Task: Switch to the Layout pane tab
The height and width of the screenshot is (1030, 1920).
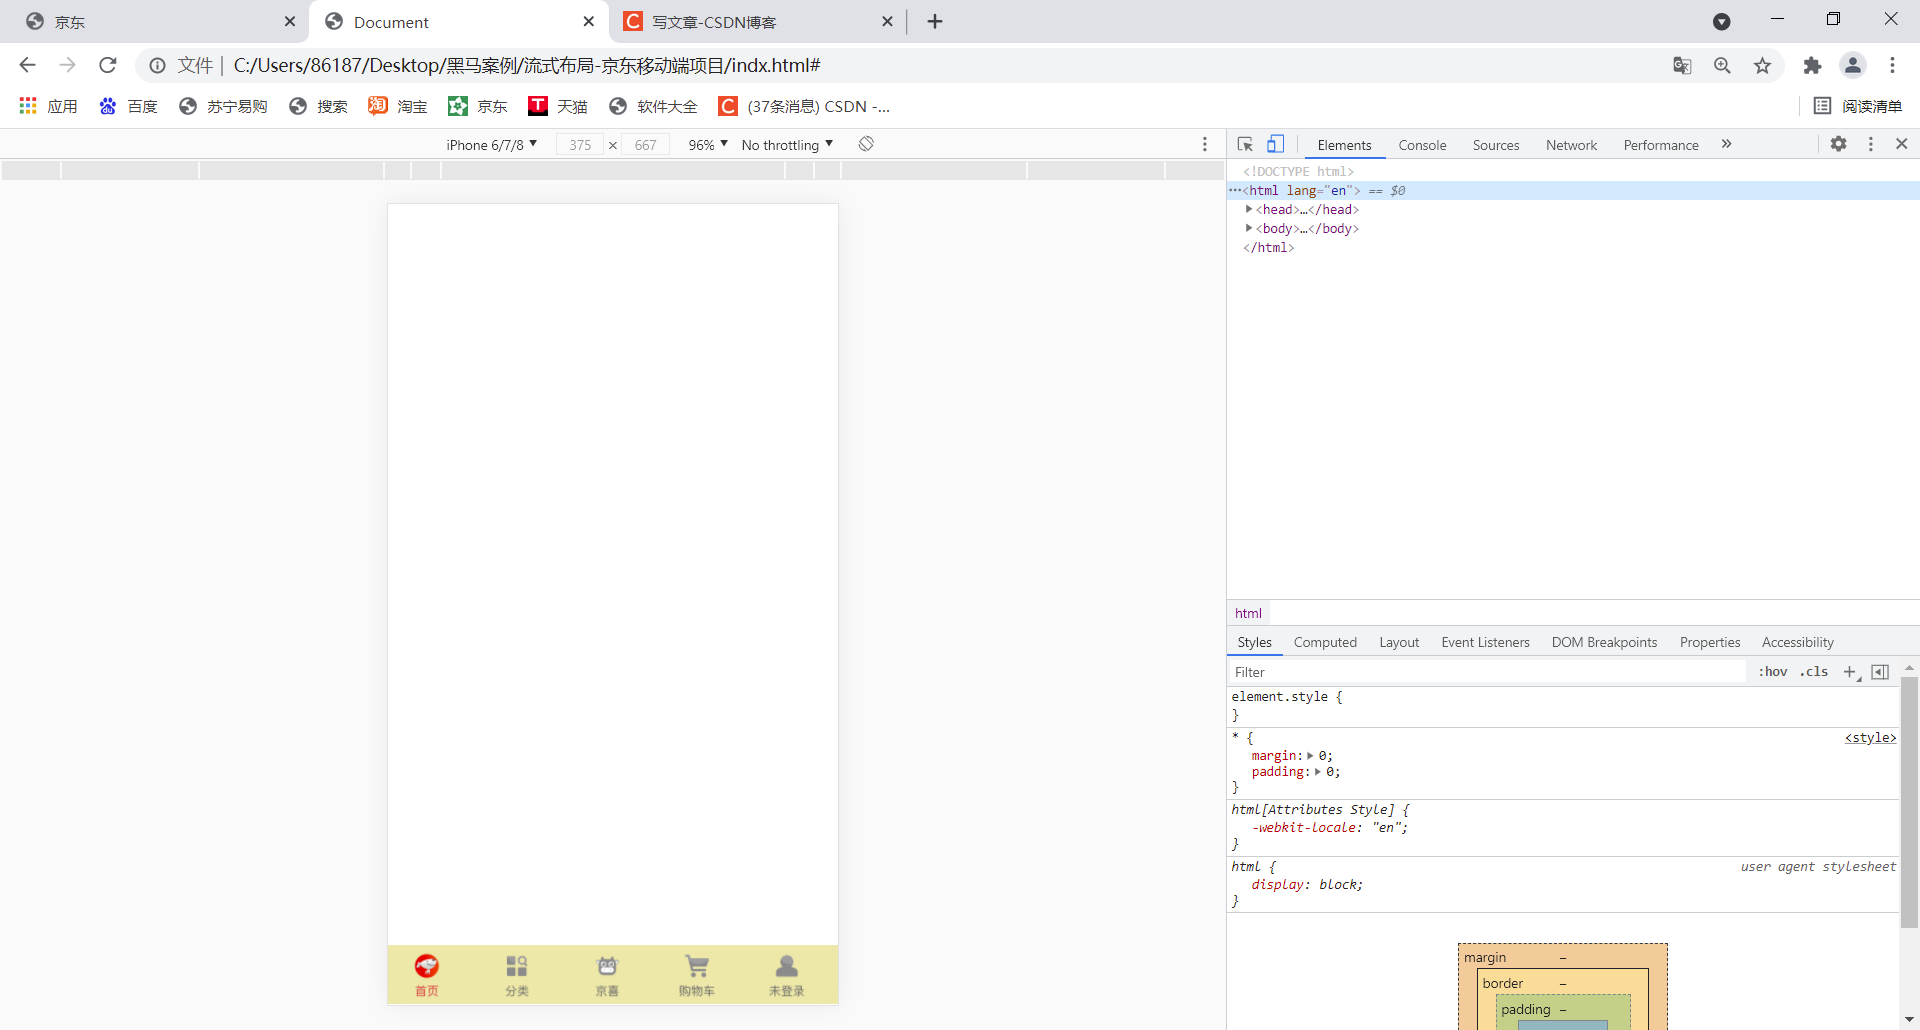Action: (x=1399, y=642)
